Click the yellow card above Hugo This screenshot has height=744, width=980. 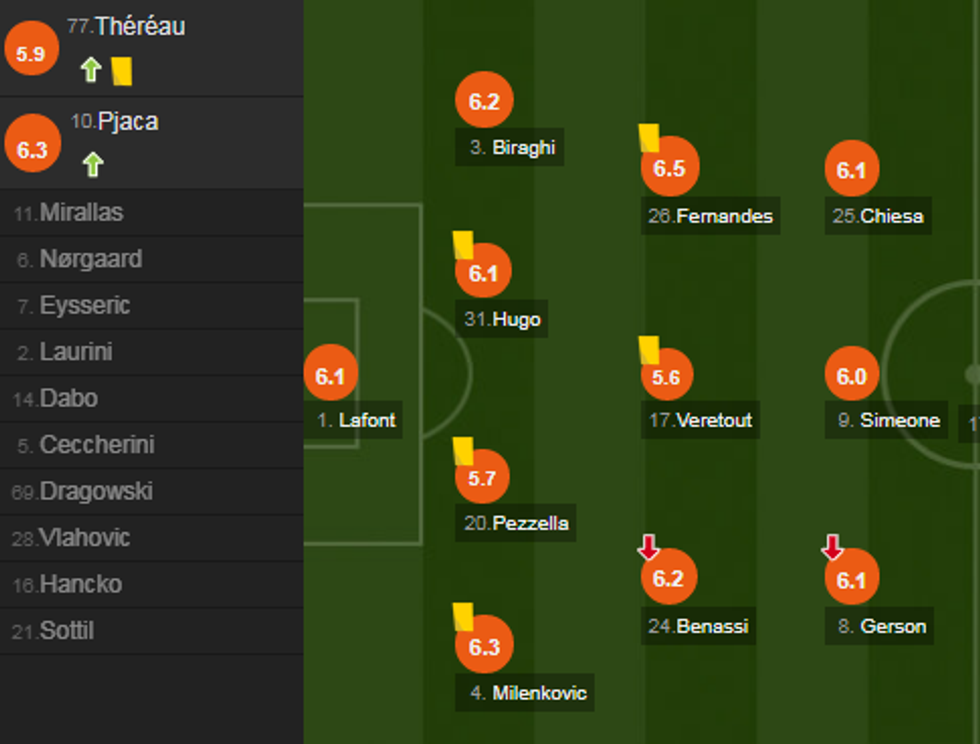[463, 245]
